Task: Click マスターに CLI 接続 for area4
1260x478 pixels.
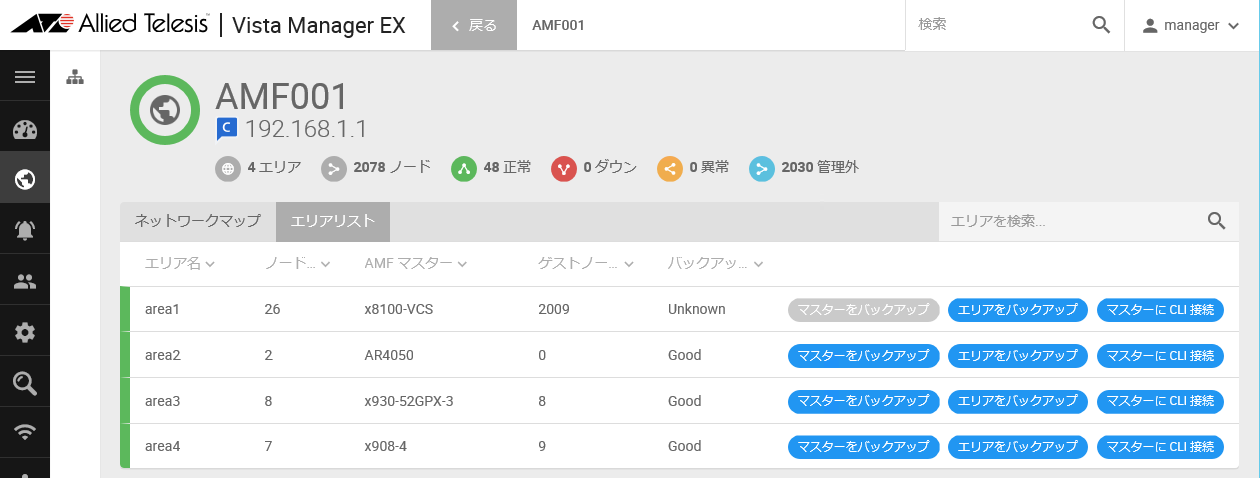Action: coord(1160,447)
